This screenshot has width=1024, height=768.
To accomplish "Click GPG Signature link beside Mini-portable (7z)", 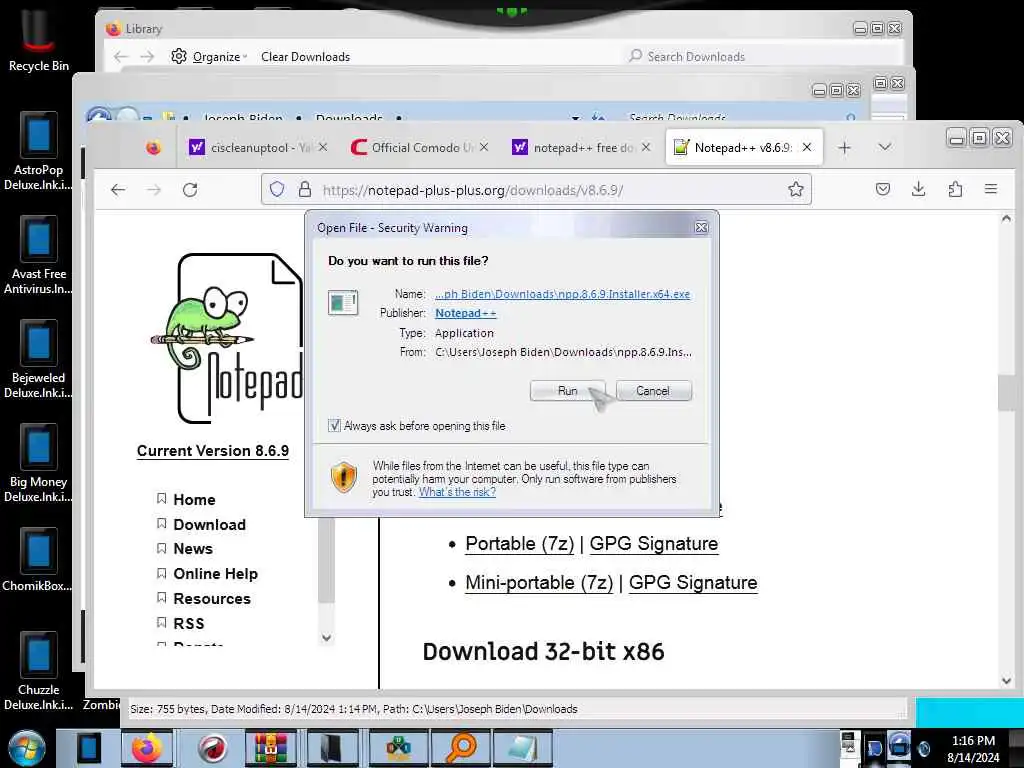I will coord(693,583).
